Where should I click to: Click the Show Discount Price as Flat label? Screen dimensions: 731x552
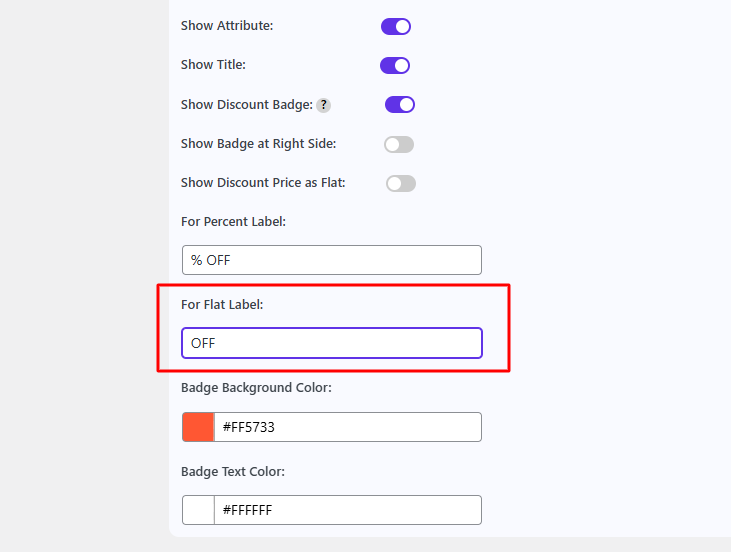[x=263, y=183]
